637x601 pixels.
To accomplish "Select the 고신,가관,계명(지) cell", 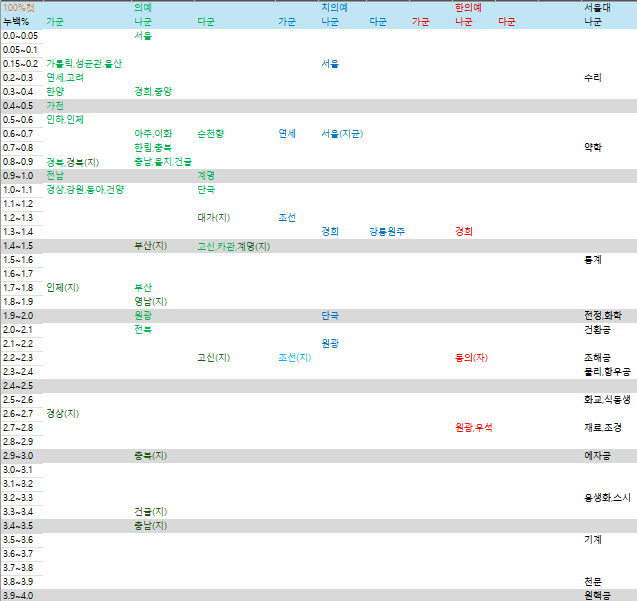I will (233, 245).
